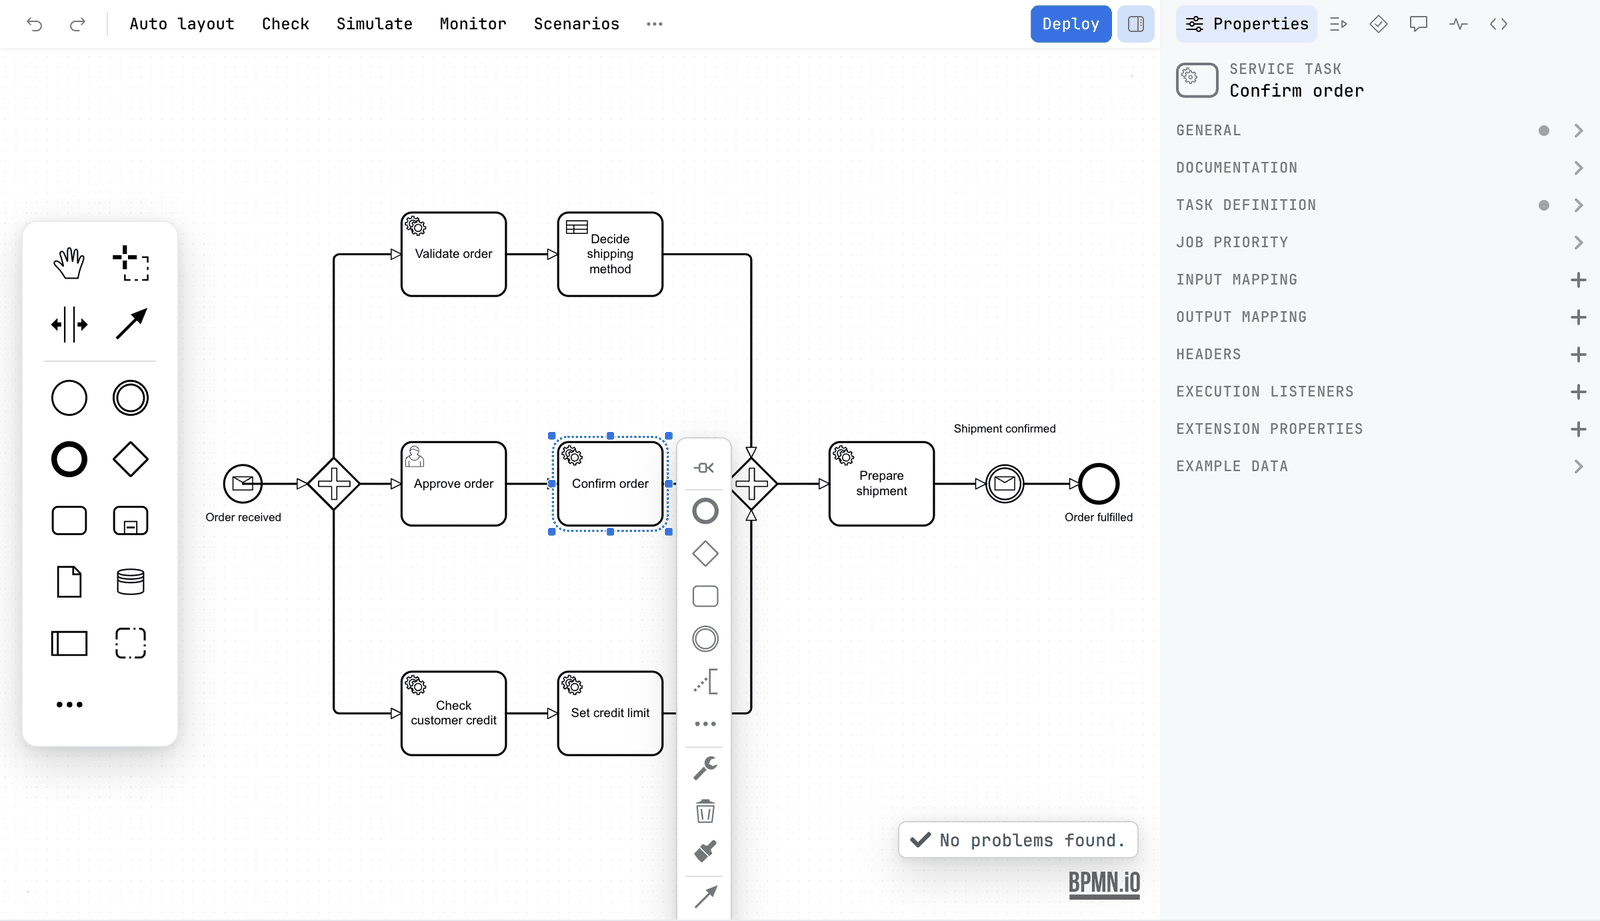Expand the Example Data section
Screen dimensions: 1600x921
click(1381, 467)
